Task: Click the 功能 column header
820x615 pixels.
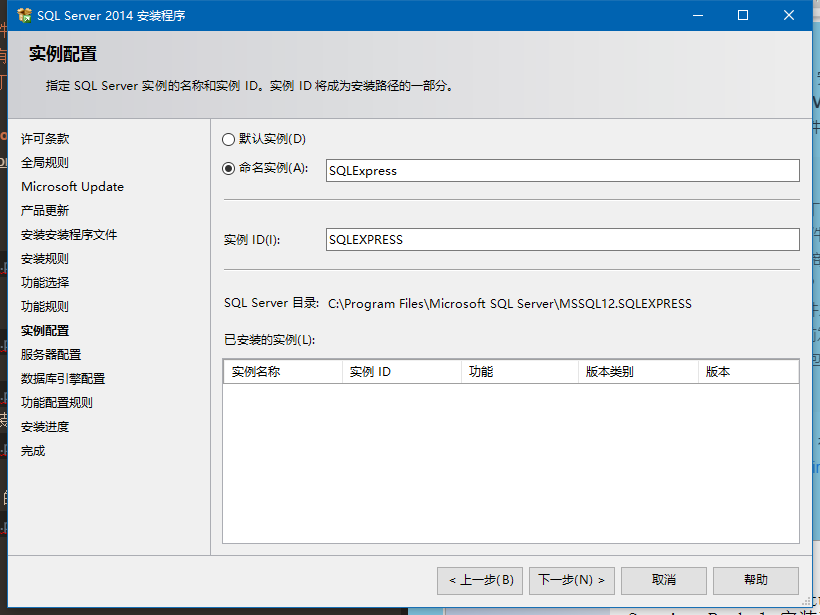Action: tap(520, 372)
